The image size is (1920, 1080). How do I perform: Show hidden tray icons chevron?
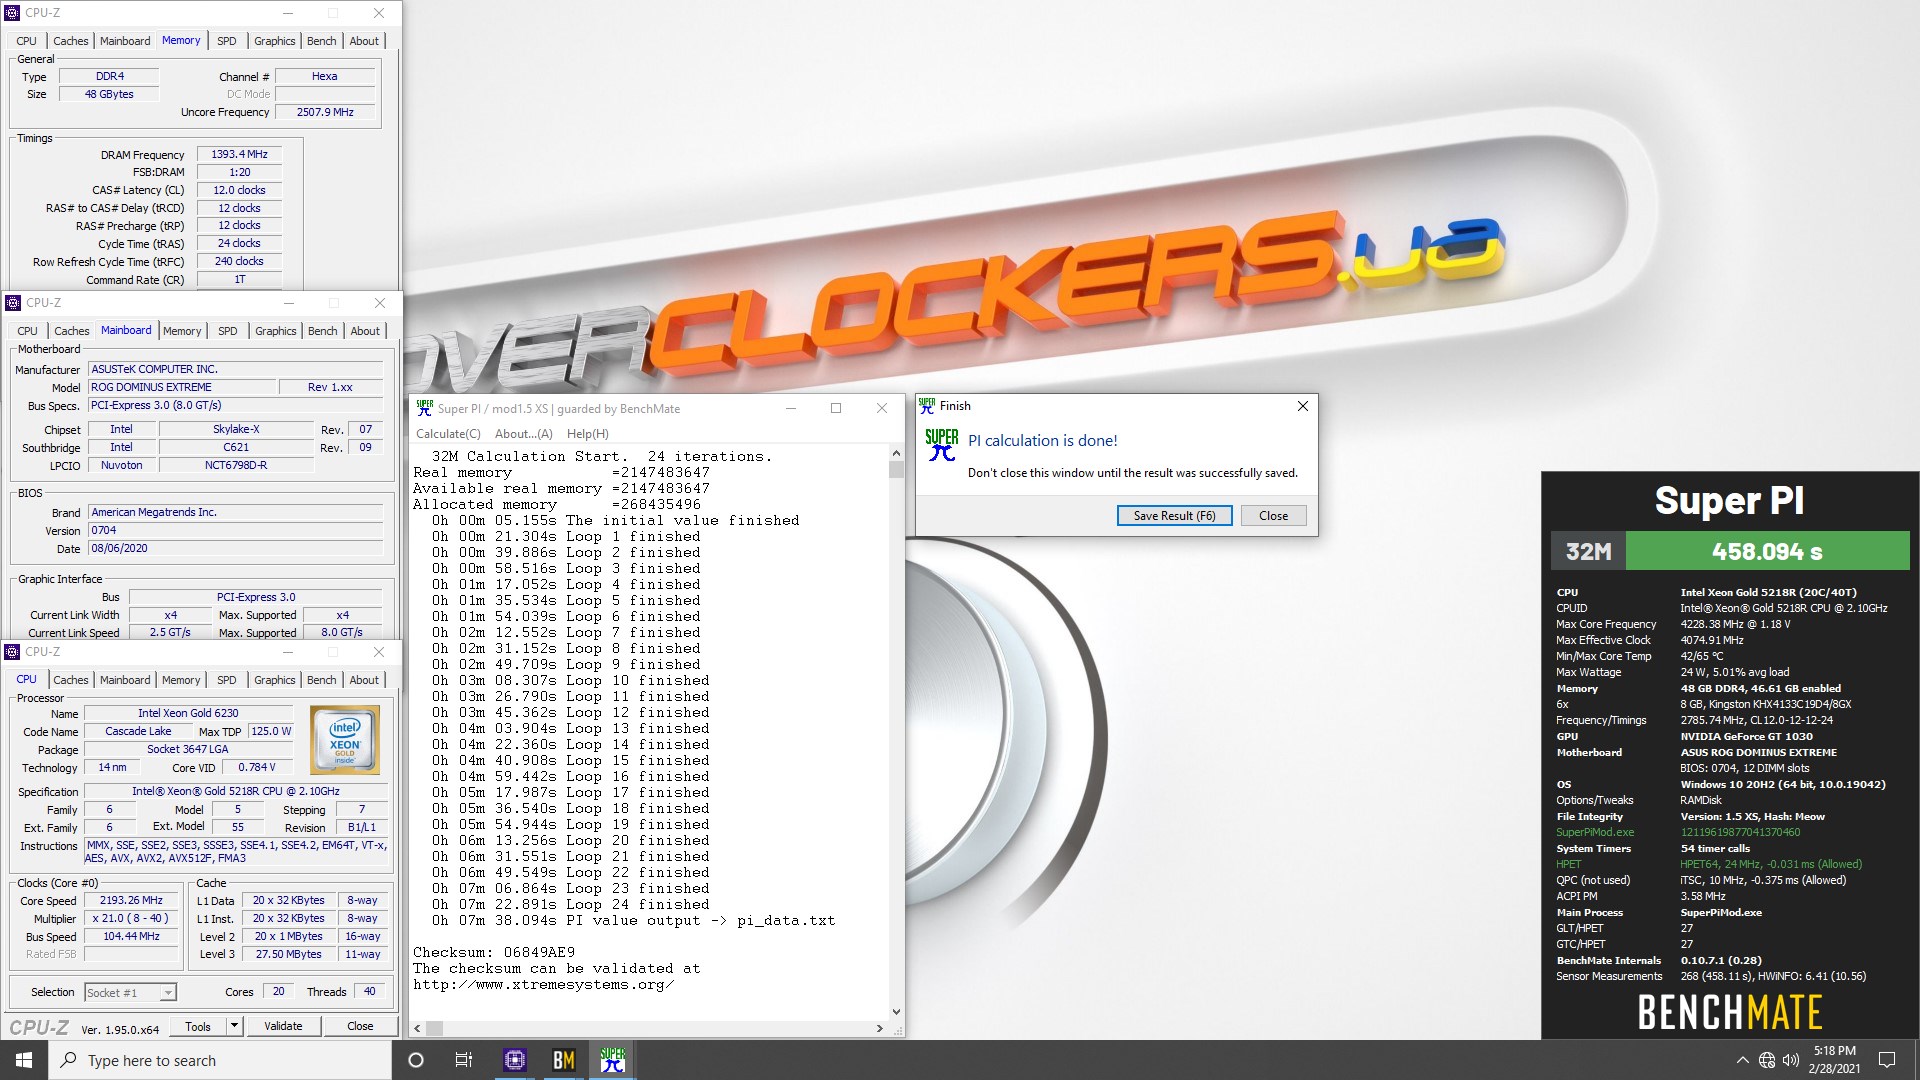pos(1742,1060)
